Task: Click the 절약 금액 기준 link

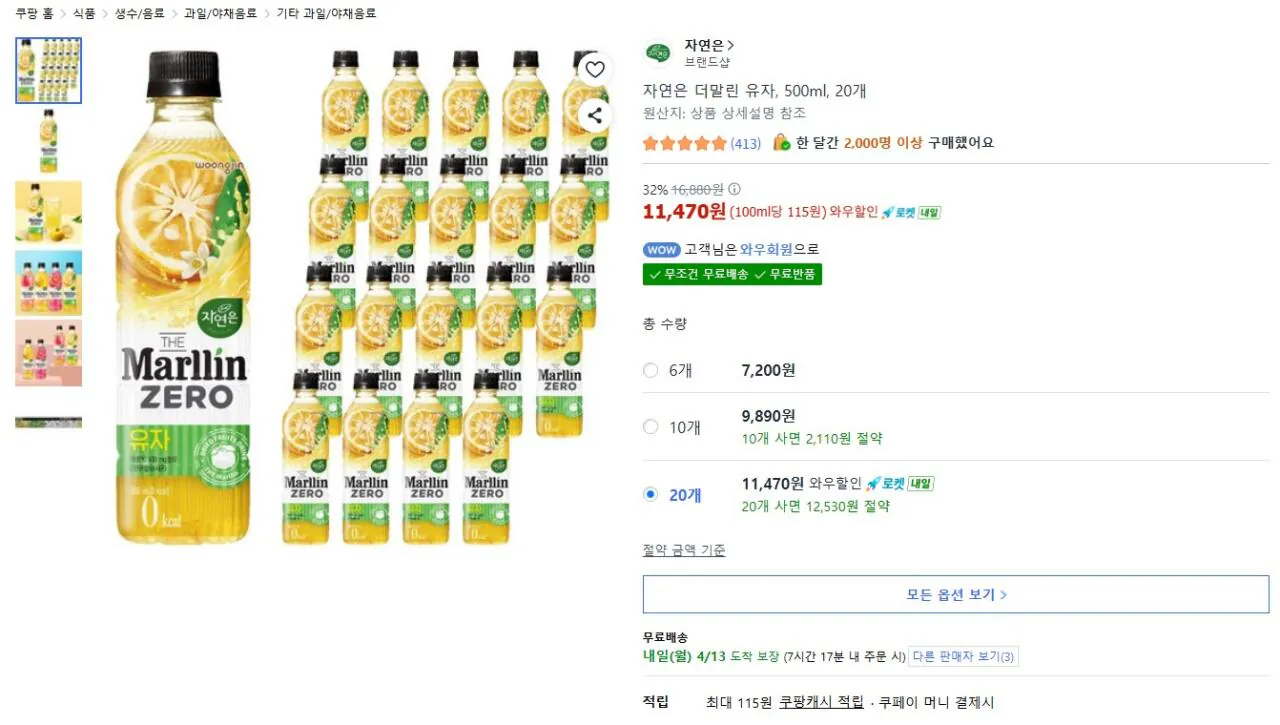Action: pyautogui.click(x=683, y=549)
